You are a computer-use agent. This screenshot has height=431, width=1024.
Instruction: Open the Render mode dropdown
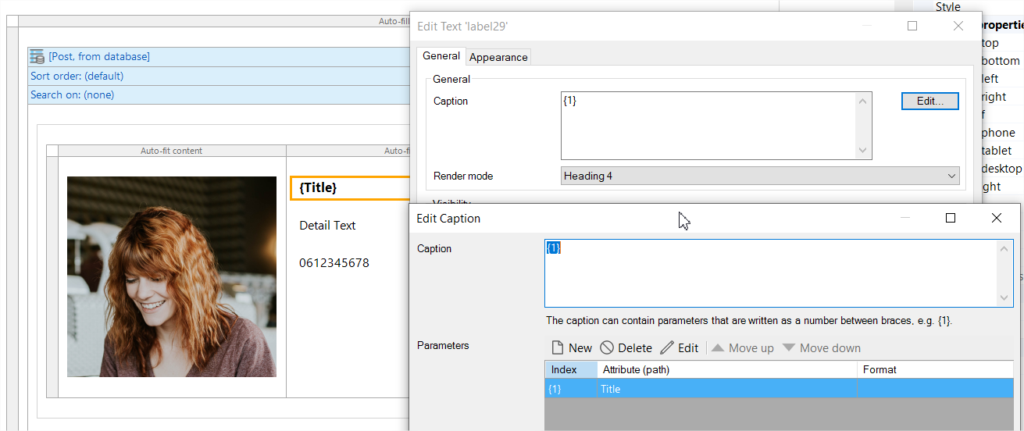760,176
